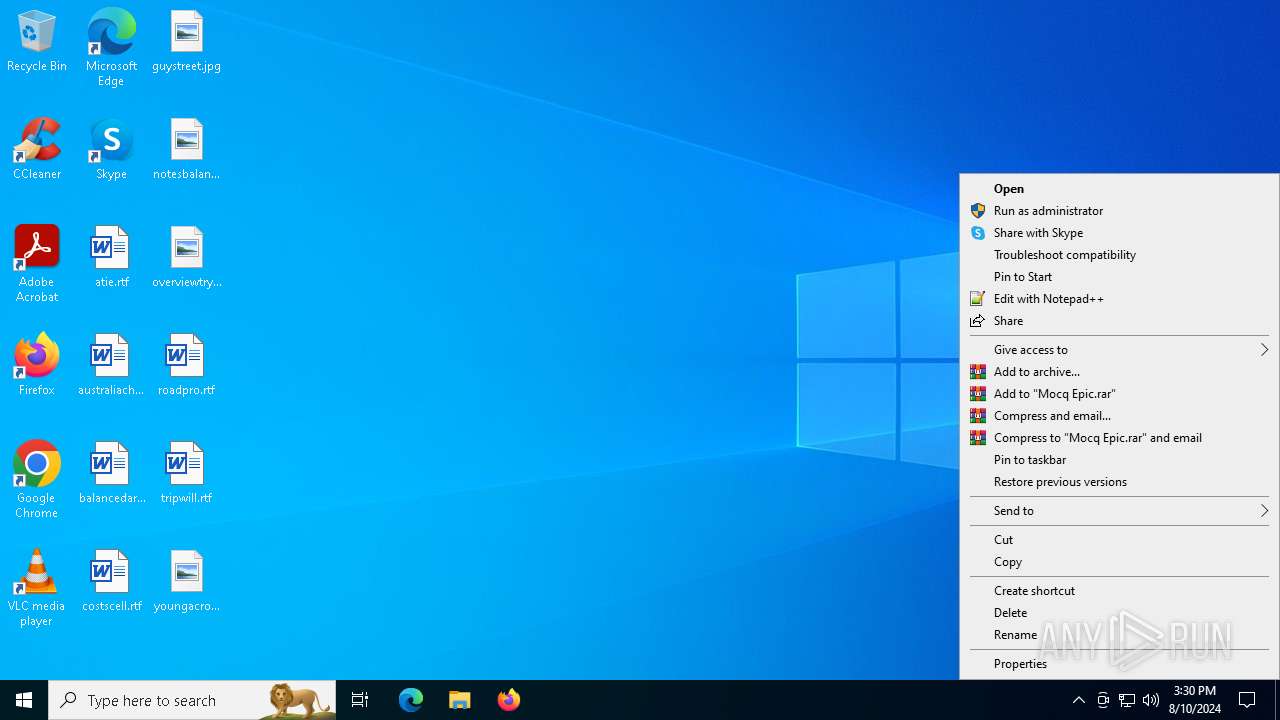Show hidden system tray icons
This screenshot has height=720, width=1280.
(x=1078, y=700)
